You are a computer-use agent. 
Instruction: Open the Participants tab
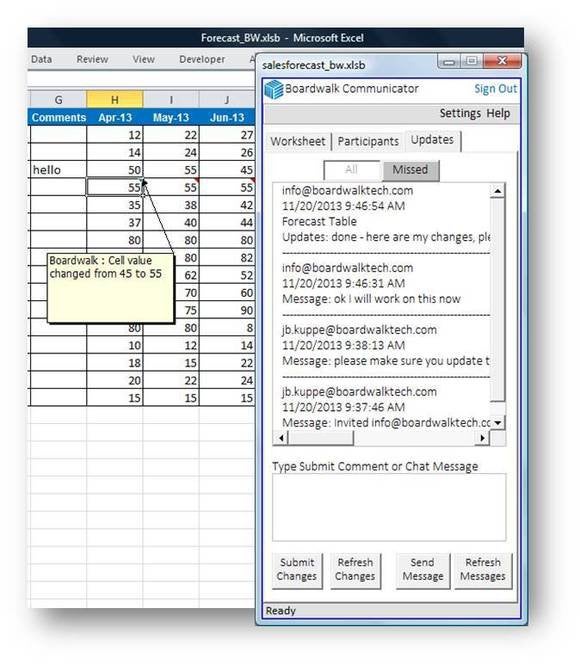pyautogui.click(x=368, y=141)
